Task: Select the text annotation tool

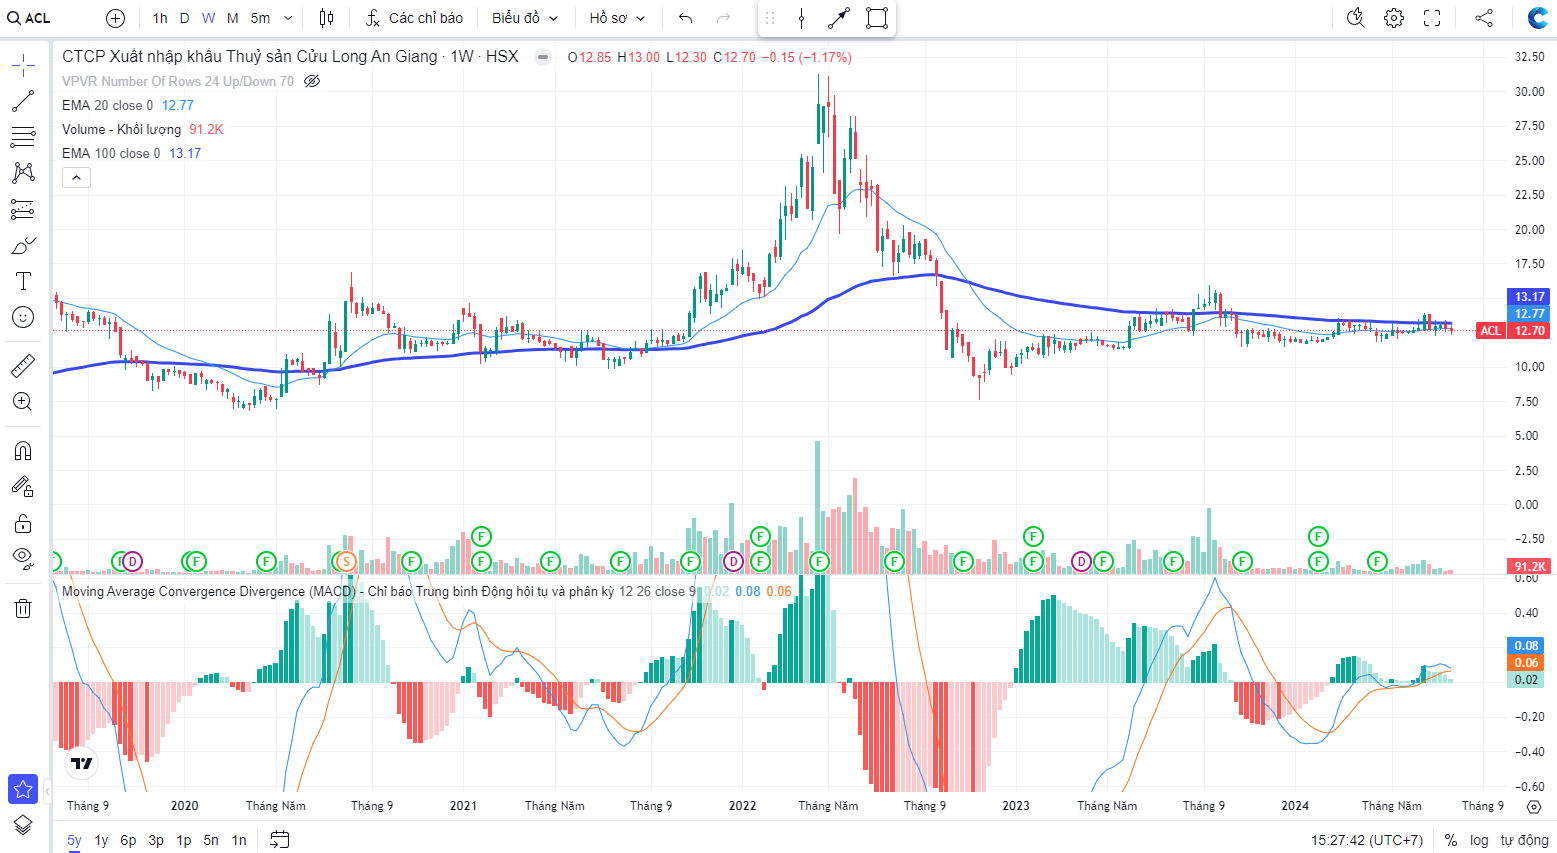Action: click(23, 281)
